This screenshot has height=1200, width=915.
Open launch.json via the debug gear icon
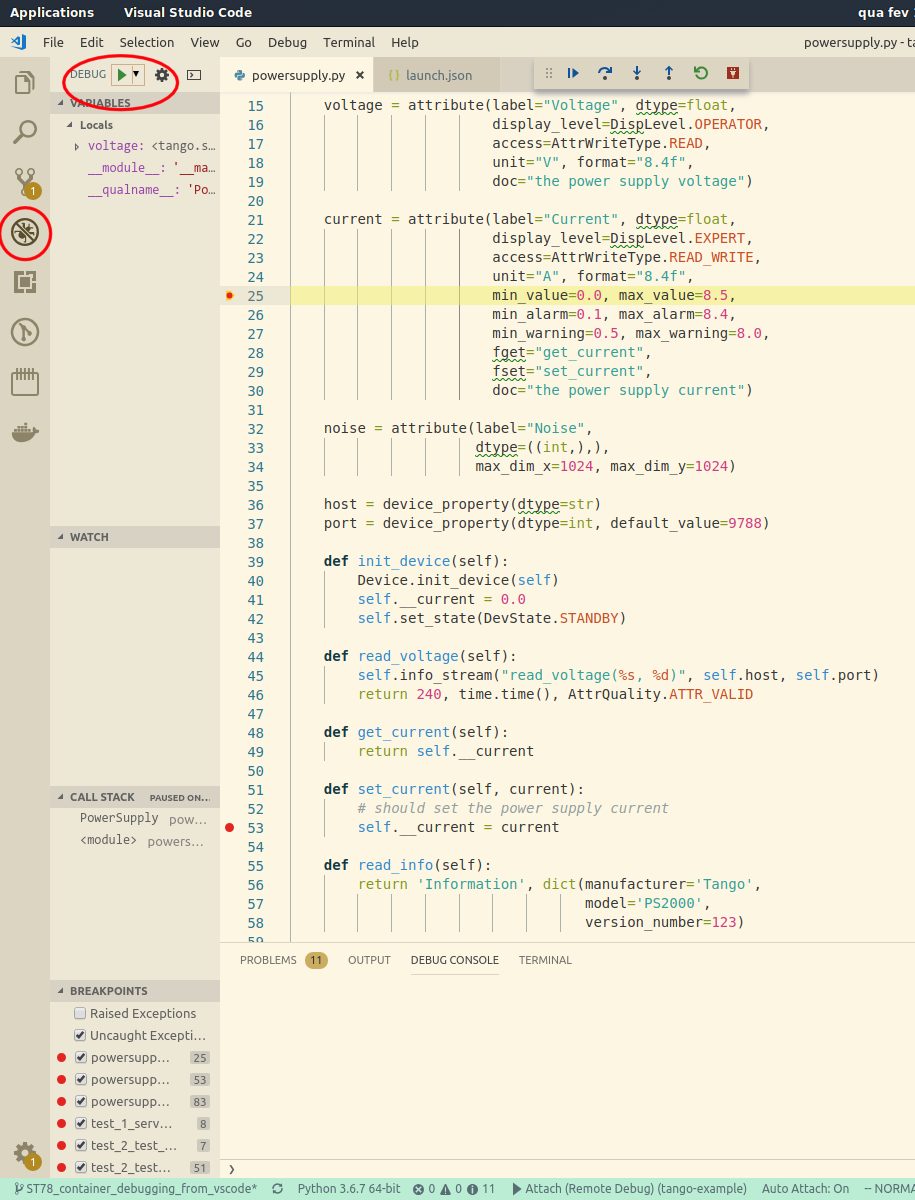click(x=162, y=74)
